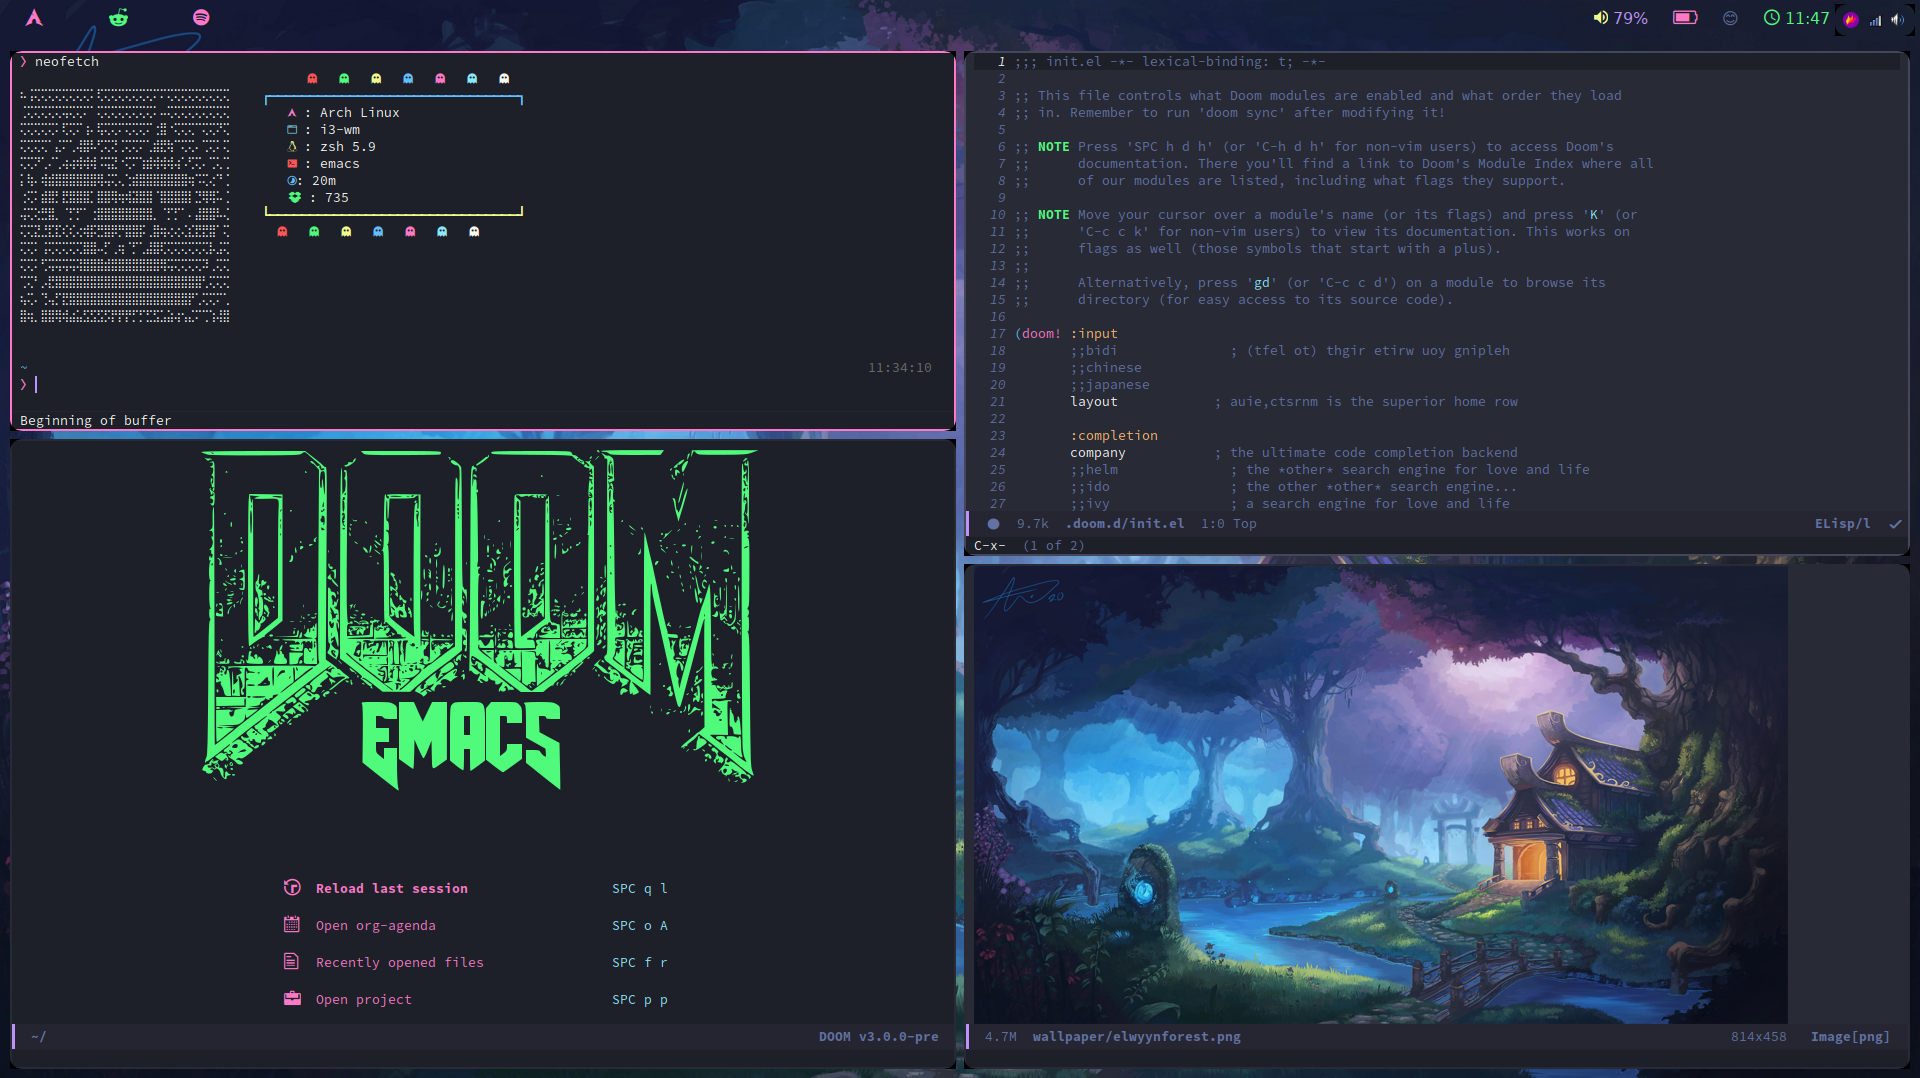Viewport: 1920px width, 1078px height.
Task: Select the '735' package count text
Action: tap(337, 198)
